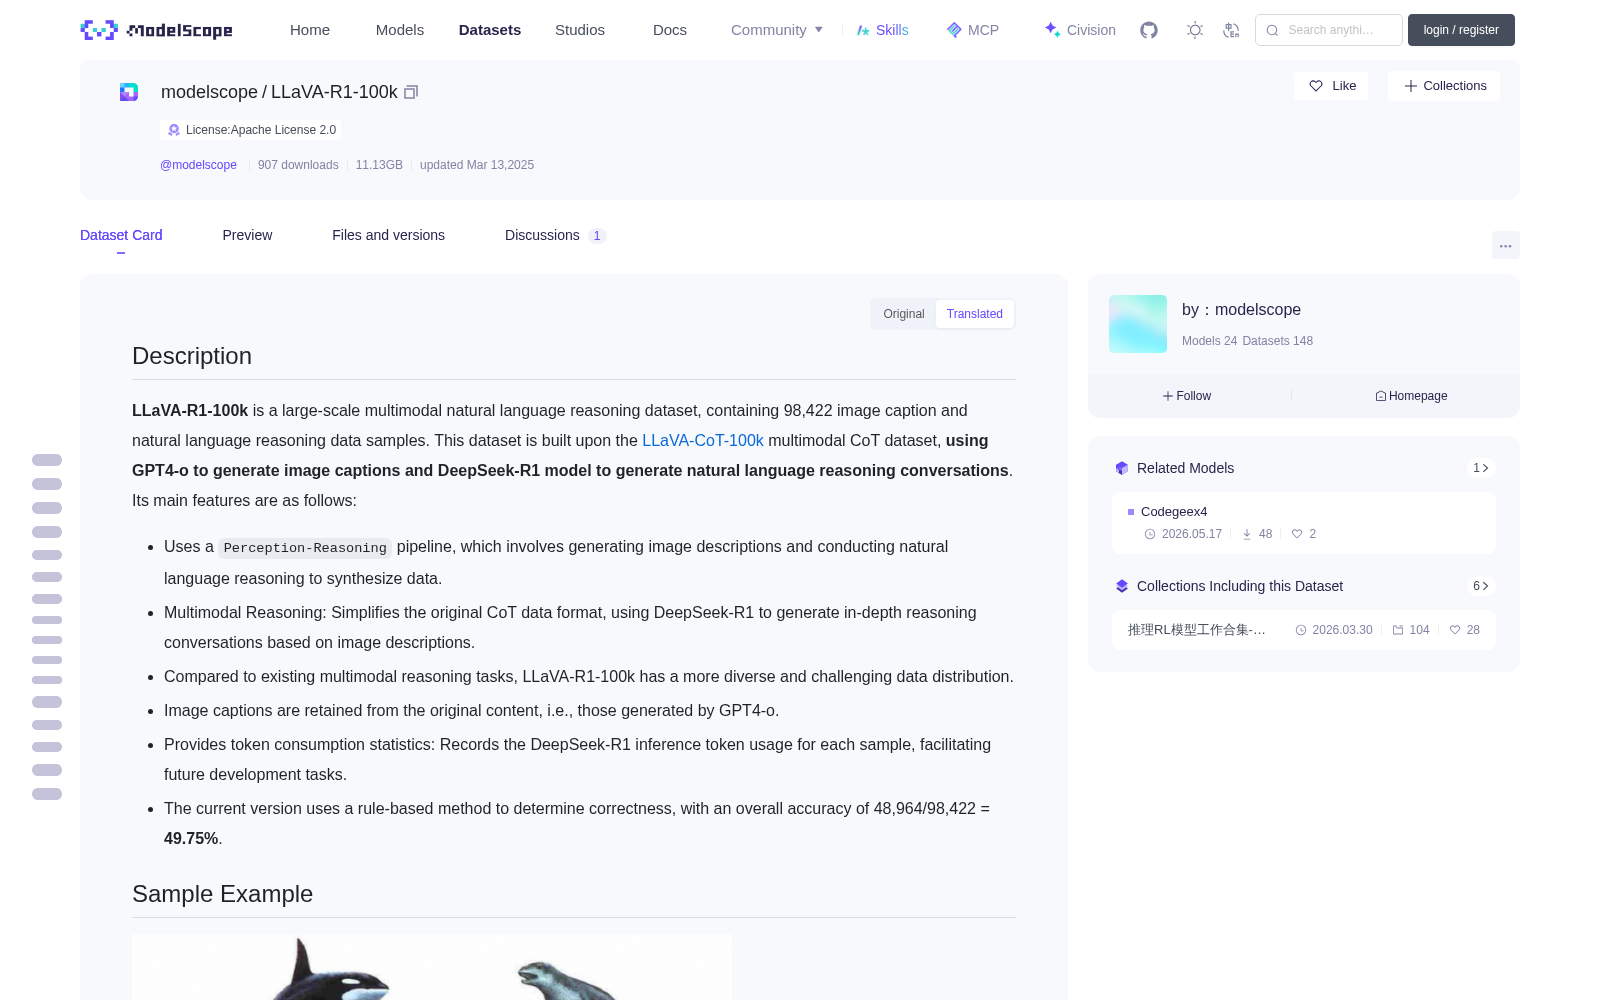Switch site language with translate icon
Viewport: 1600px width, 1000px height.
pyautogui.click(x=1232, y=30)
